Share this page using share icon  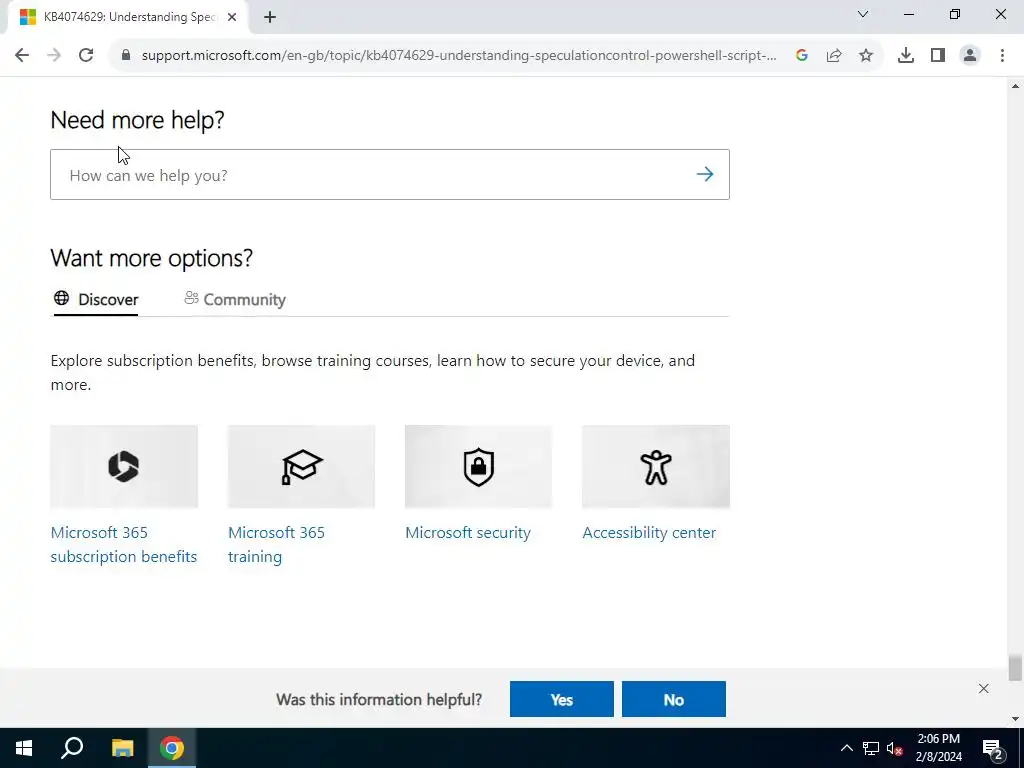(x=834, y=56)
